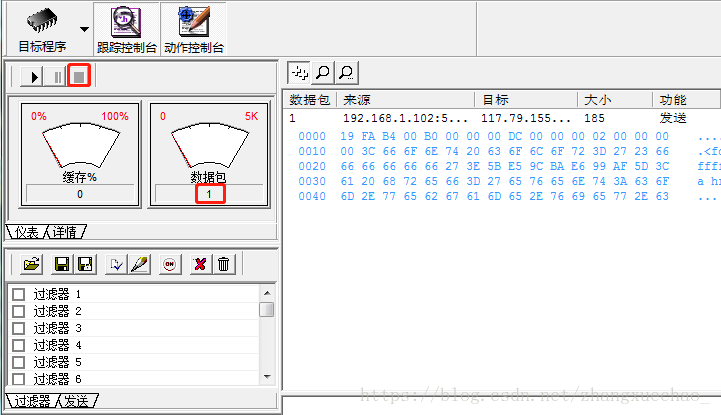Sort by the 大小 size column header
This screenshot has height=415, width=721.
[x=615, y=100]
